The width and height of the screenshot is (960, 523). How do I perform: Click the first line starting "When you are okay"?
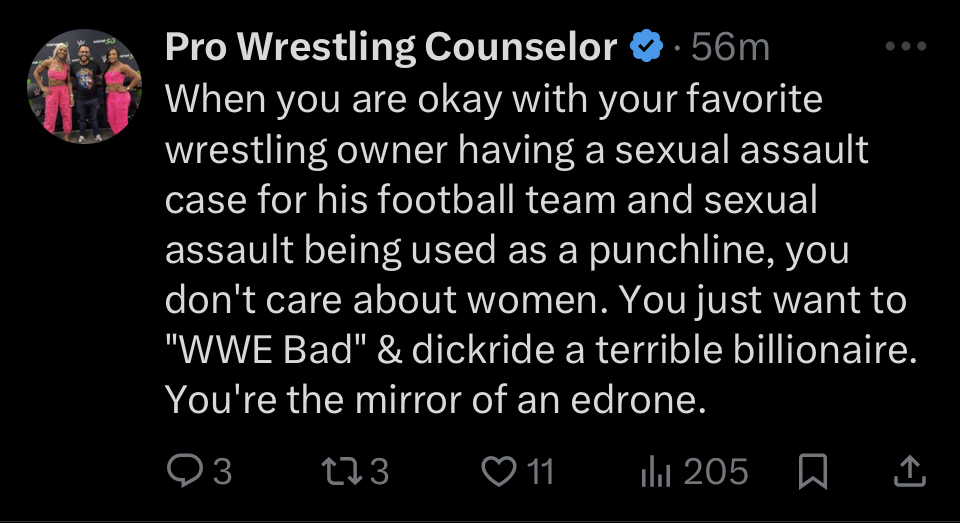coord(493,100)
